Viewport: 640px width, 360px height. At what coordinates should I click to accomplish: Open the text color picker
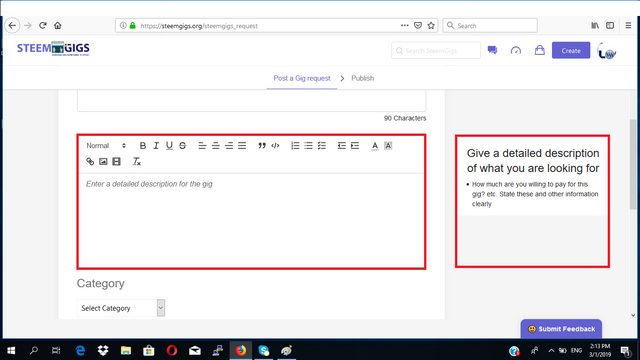pos(375,145)
